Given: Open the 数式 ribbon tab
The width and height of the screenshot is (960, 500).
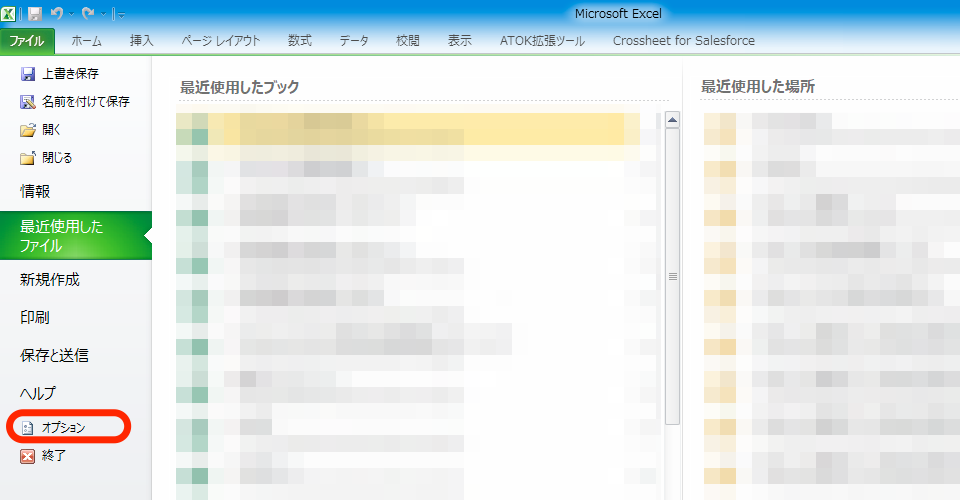Looking at the screenshot, I should click(299, 41).
